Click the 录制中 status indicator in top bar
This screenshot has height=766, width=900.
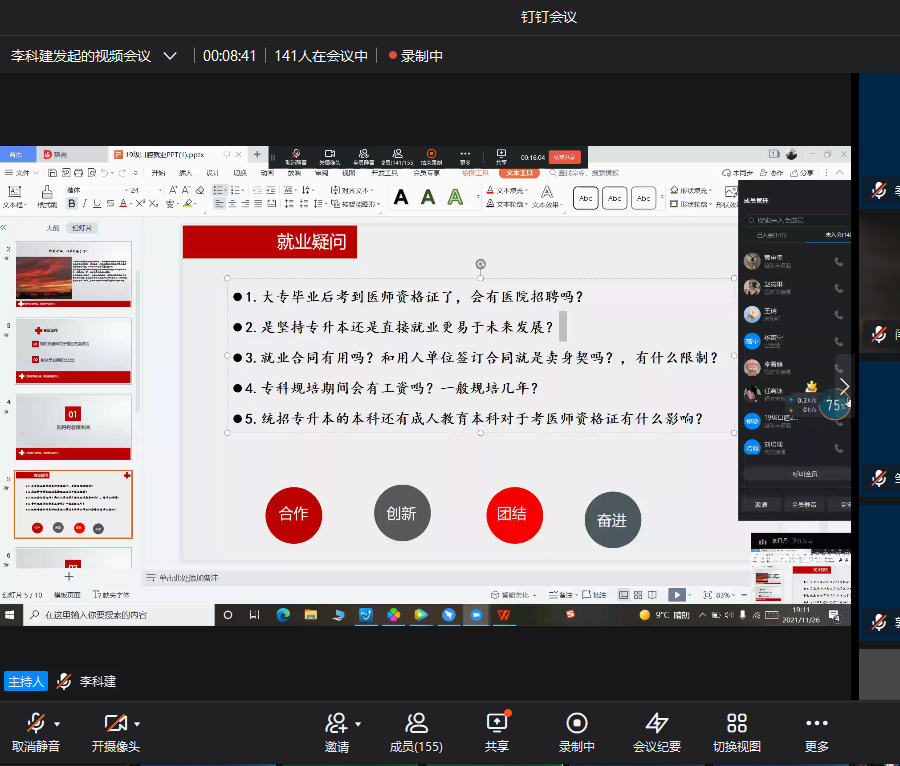click(416, 56)
